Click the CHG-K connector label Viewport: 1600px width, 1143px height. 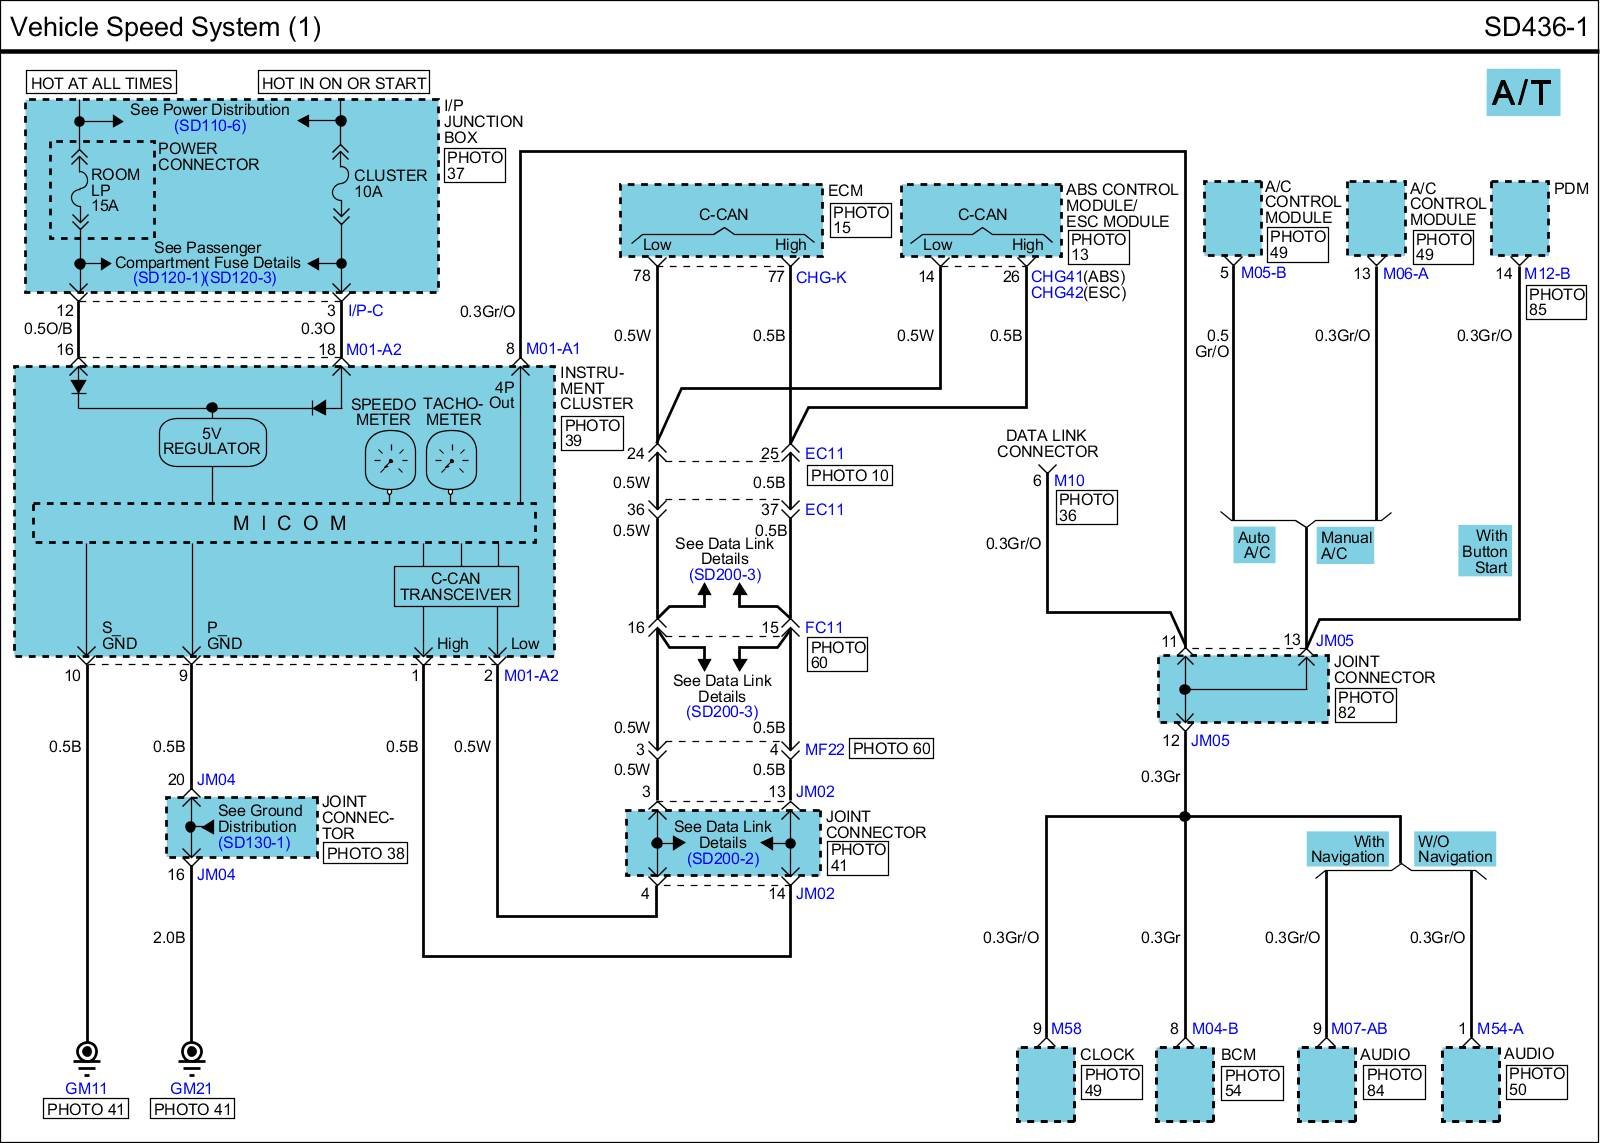pos(821,278)
